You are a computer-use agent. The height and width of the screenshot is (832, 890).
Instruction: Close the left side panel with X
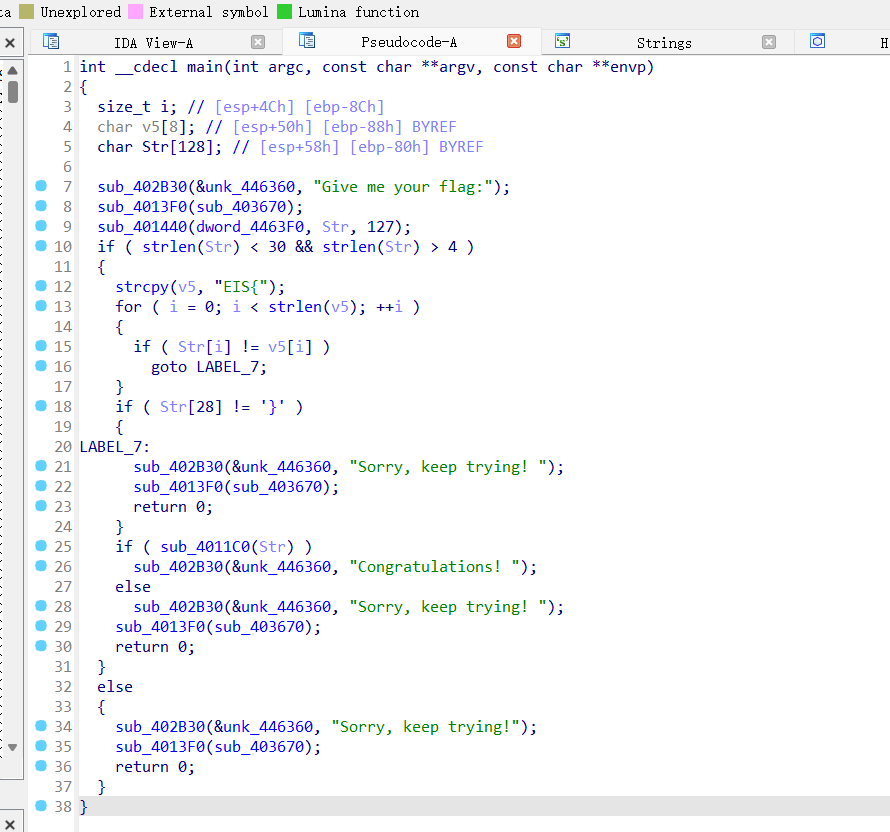click(x=10, y=43)
